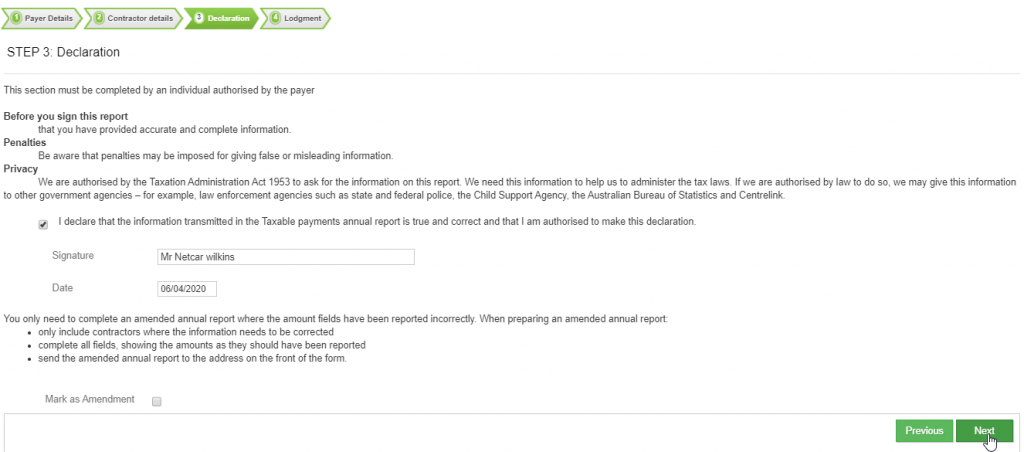
Task: Click the STEP 3: Declaration heading
Action: (x=63, y=50)
